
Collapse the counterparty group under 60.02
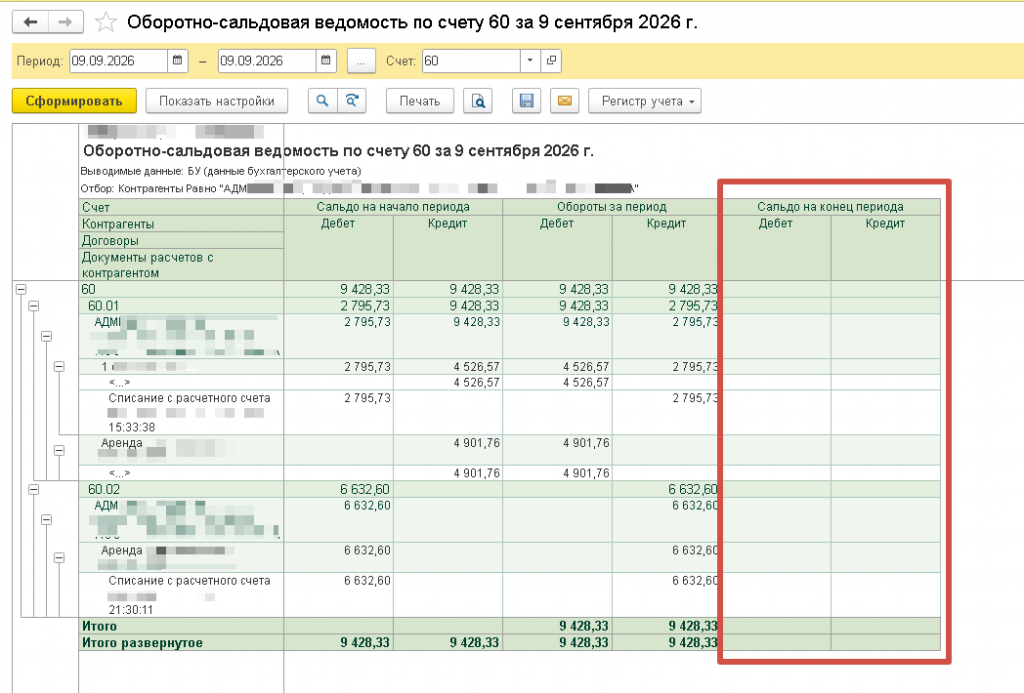[x=46, y=520]
